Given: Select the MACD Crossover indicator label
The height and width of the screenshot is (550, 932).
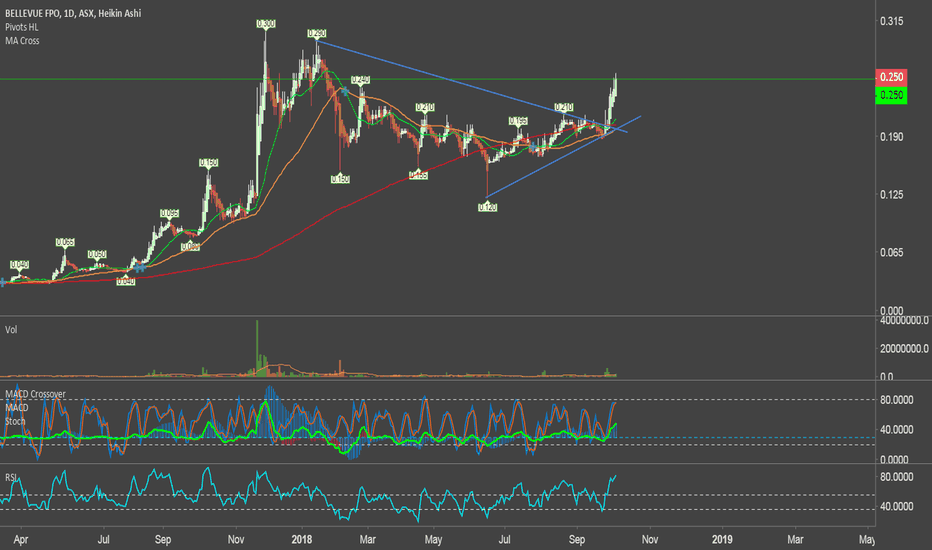Looking at the screenshot, I should pos(35,394).
